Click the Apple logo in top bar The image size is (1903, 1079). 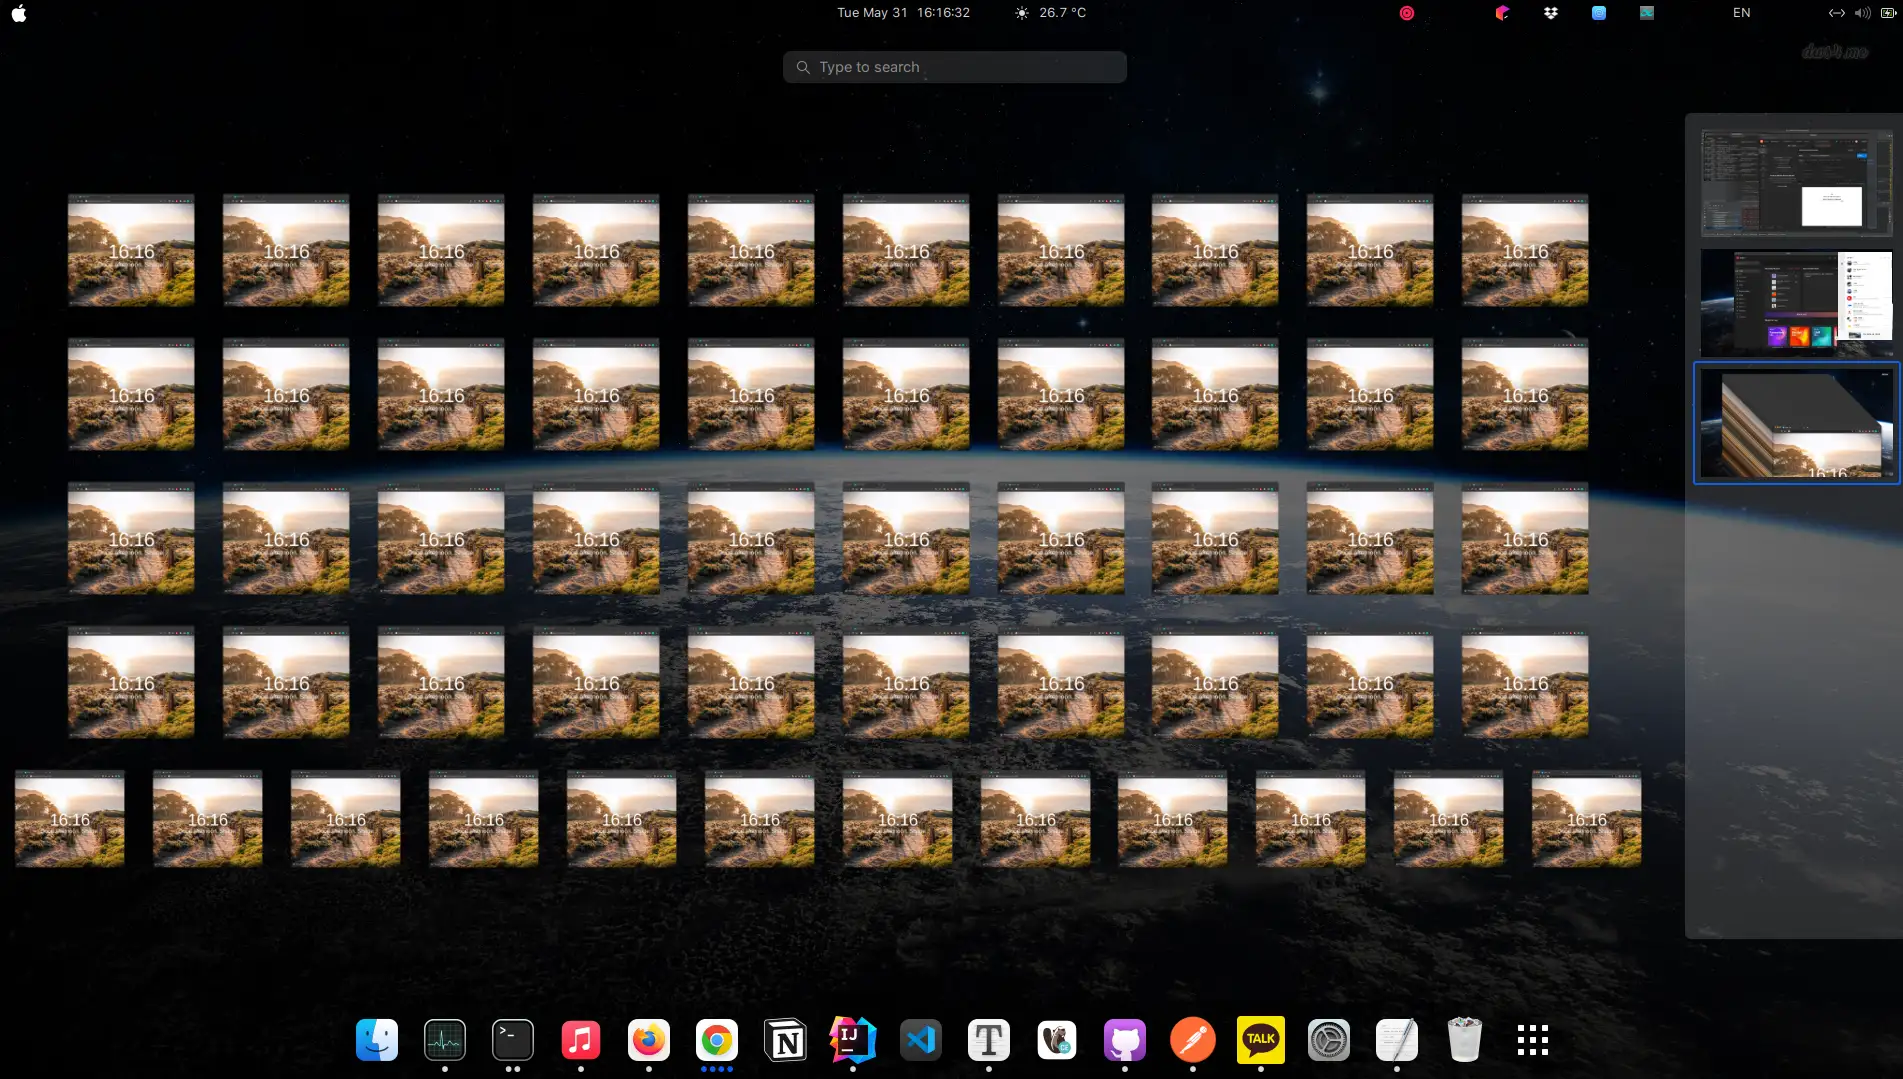pyautogui.click(x=19, y=13)
